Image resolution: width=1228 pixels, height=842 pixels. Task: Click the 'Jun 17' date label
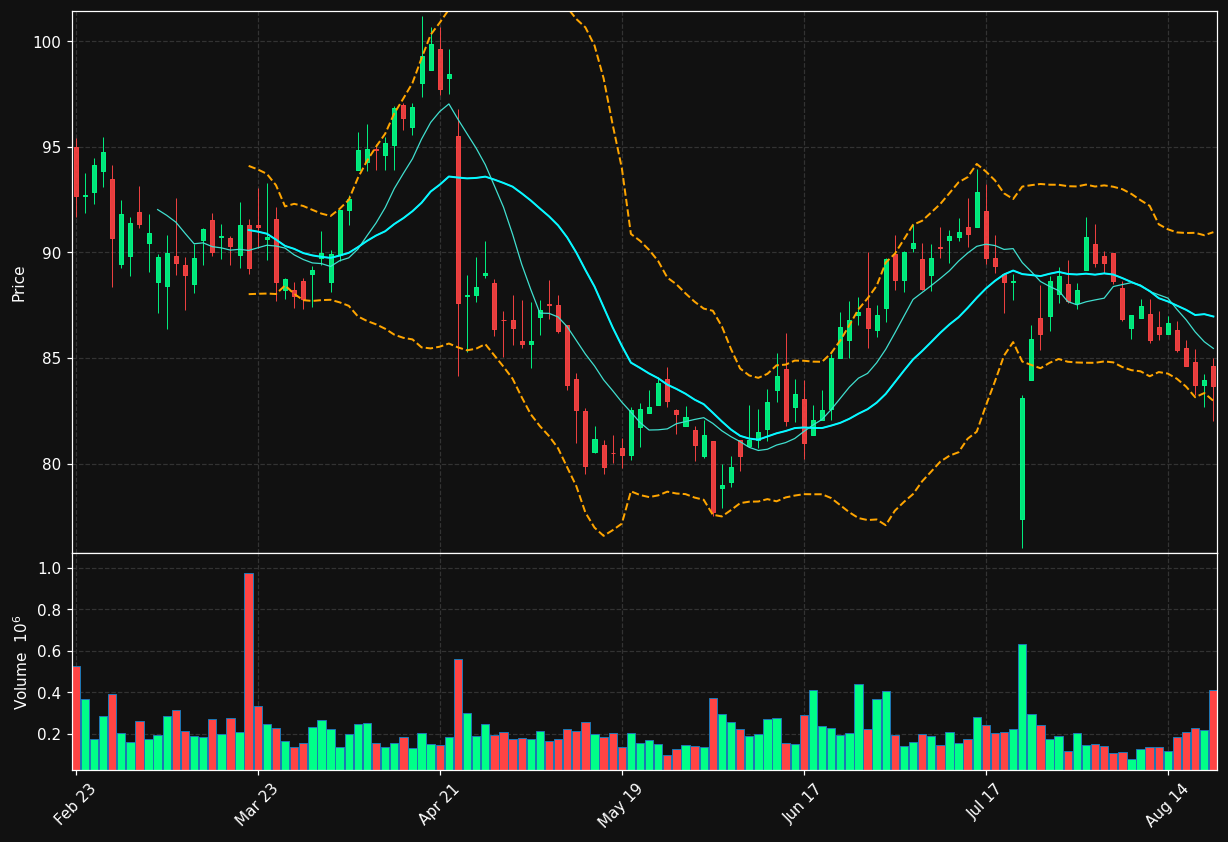click(803, 802)
